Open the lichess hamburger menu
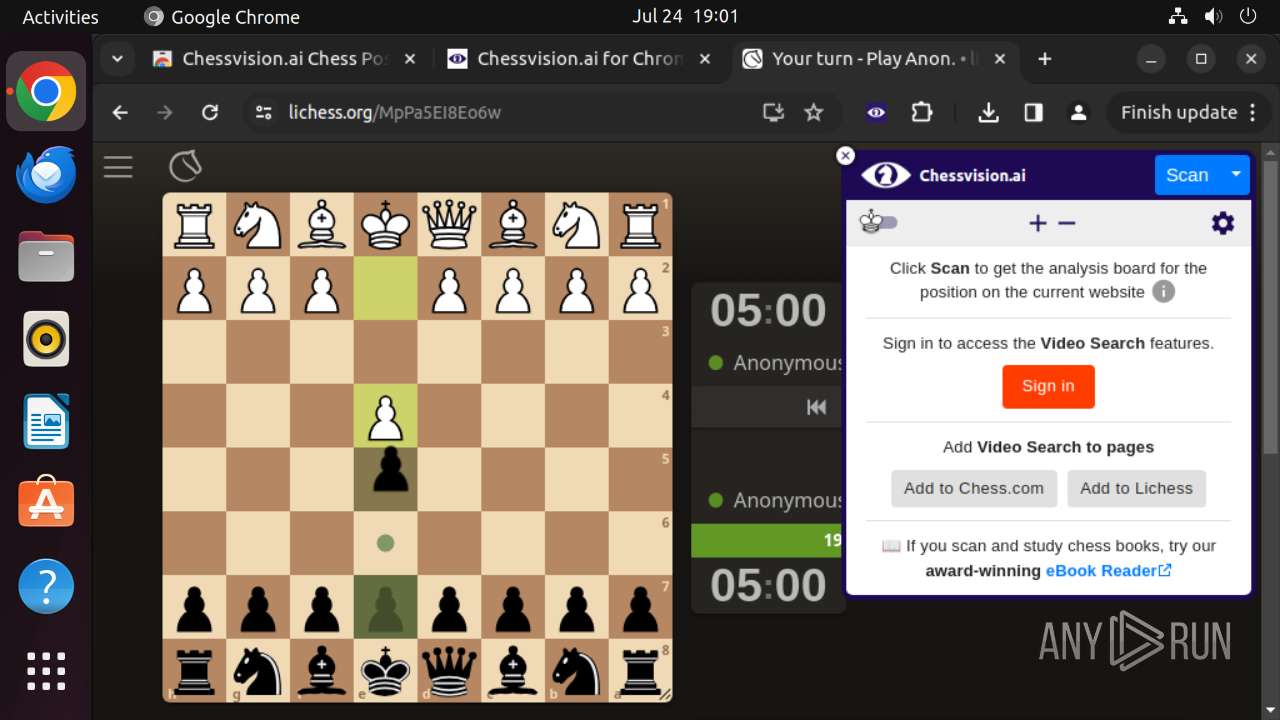 click(x=118, y=167)
